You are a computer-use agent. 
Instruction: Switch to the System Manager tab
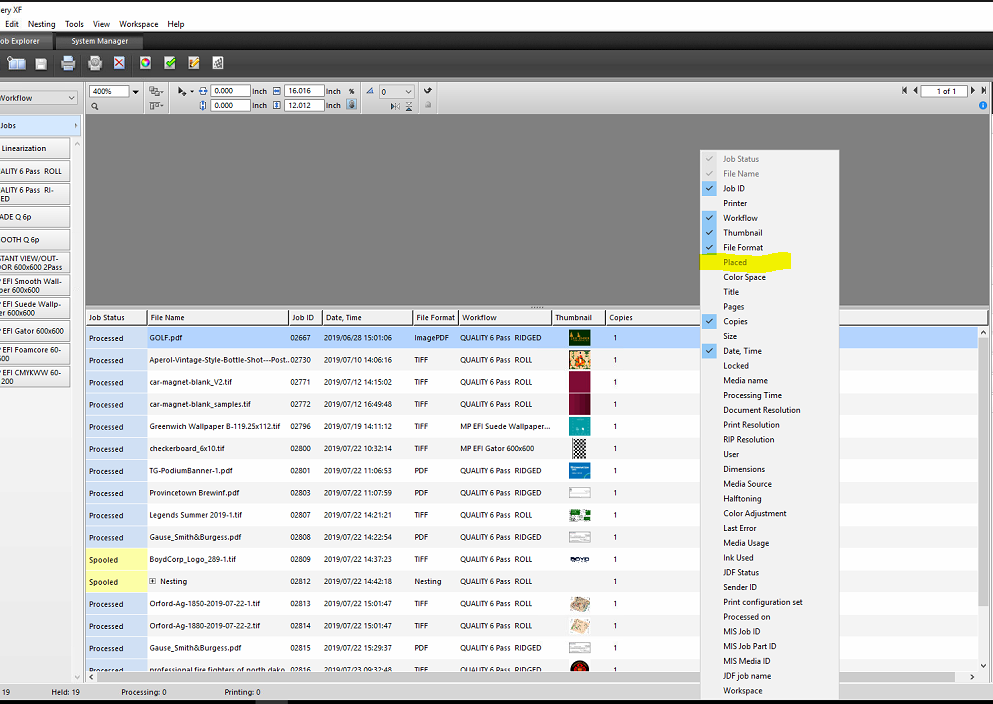(99, 41)
